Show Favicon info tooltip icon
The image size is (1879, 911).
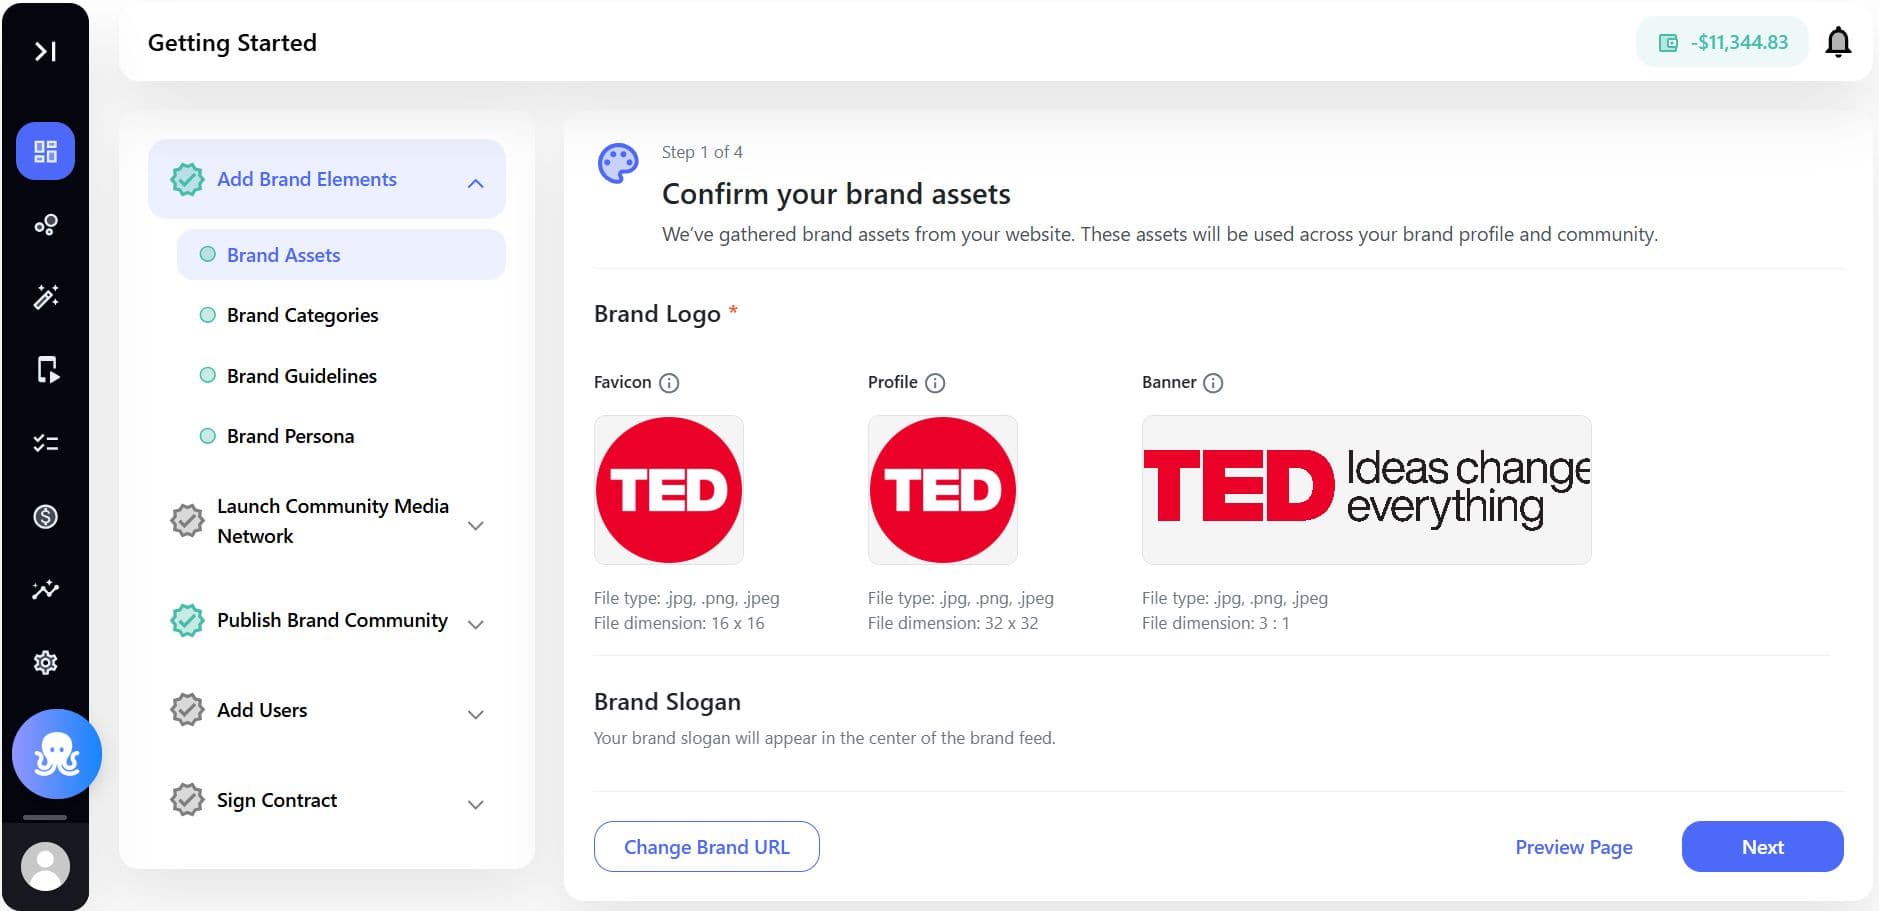pos(670,383)
